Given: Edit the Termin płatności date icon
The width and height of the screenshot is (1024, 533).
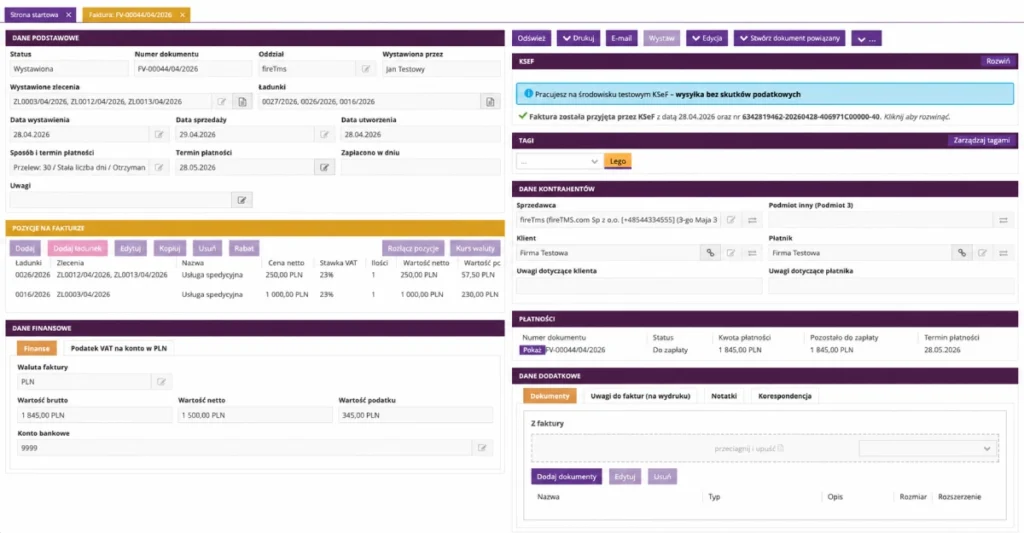Looking at the screenshot, I should click(x=325, y=168).
